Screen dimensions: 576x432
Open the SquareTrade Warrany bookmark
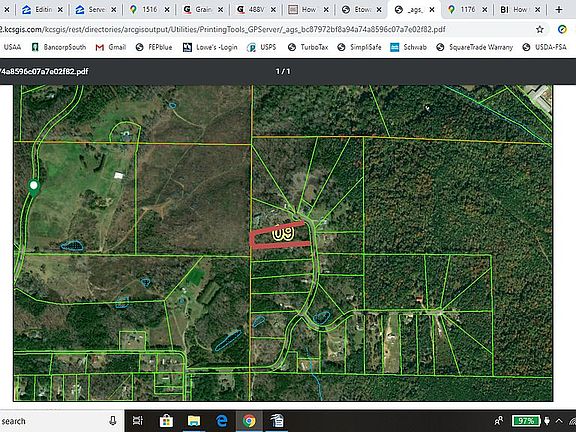[x=475, y=47]
